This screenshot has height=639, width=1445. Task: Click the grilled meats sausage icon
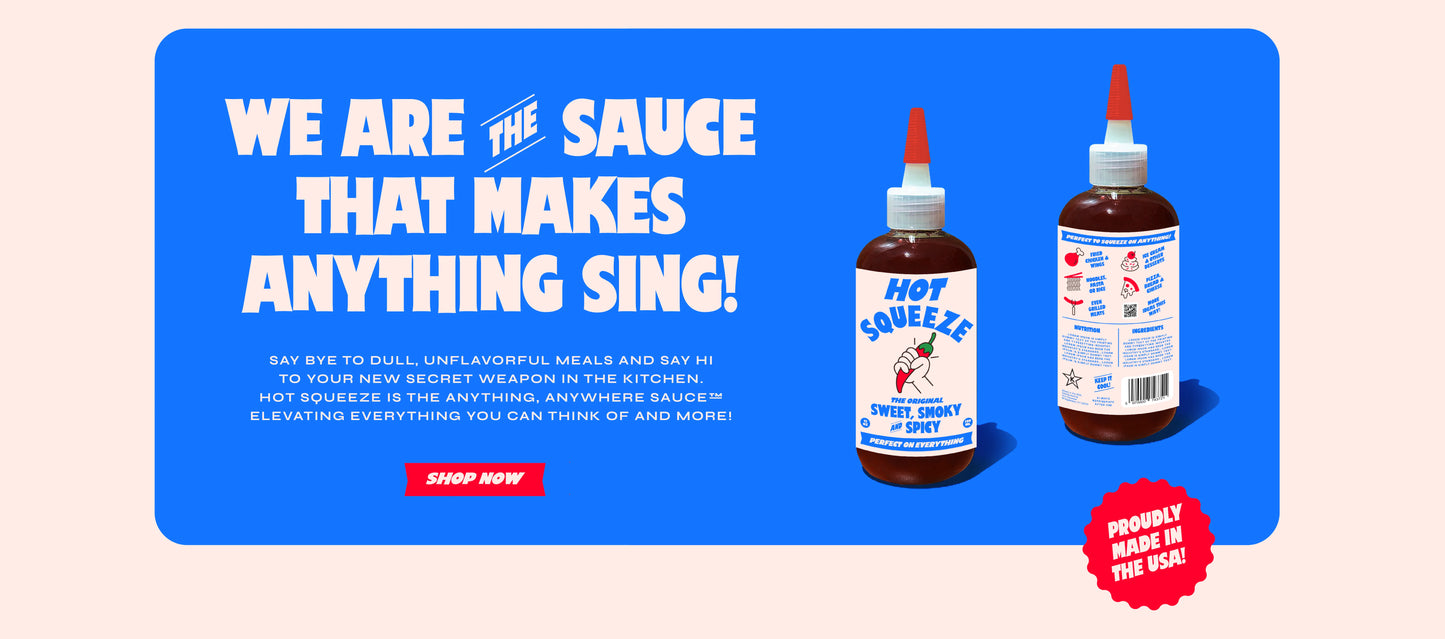click(x=1074, y=305)
